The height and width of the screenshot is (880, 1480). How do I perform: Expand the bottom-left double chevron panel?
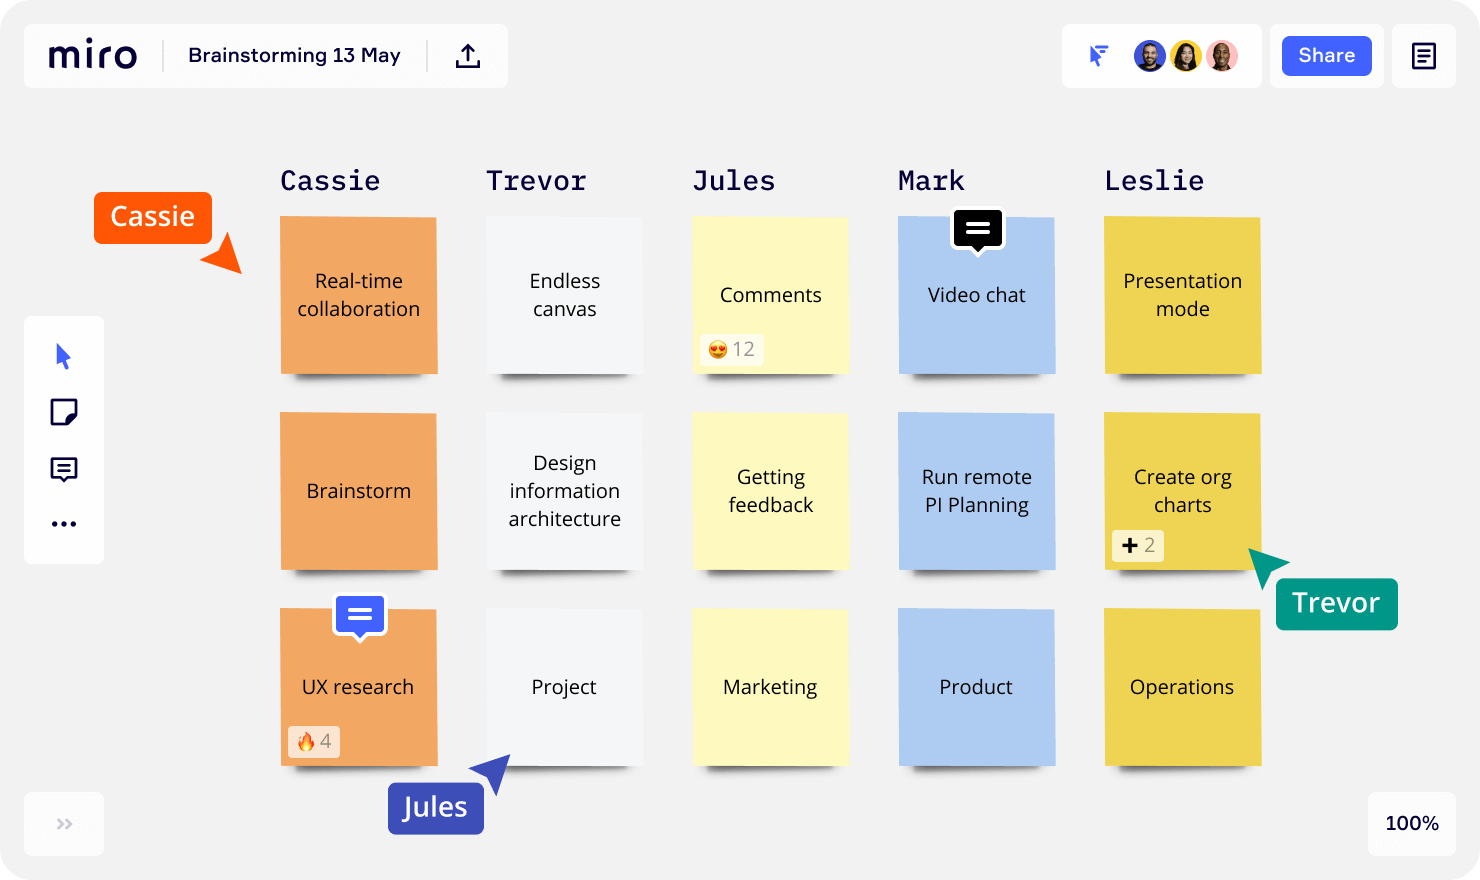(x=64, y=824)
